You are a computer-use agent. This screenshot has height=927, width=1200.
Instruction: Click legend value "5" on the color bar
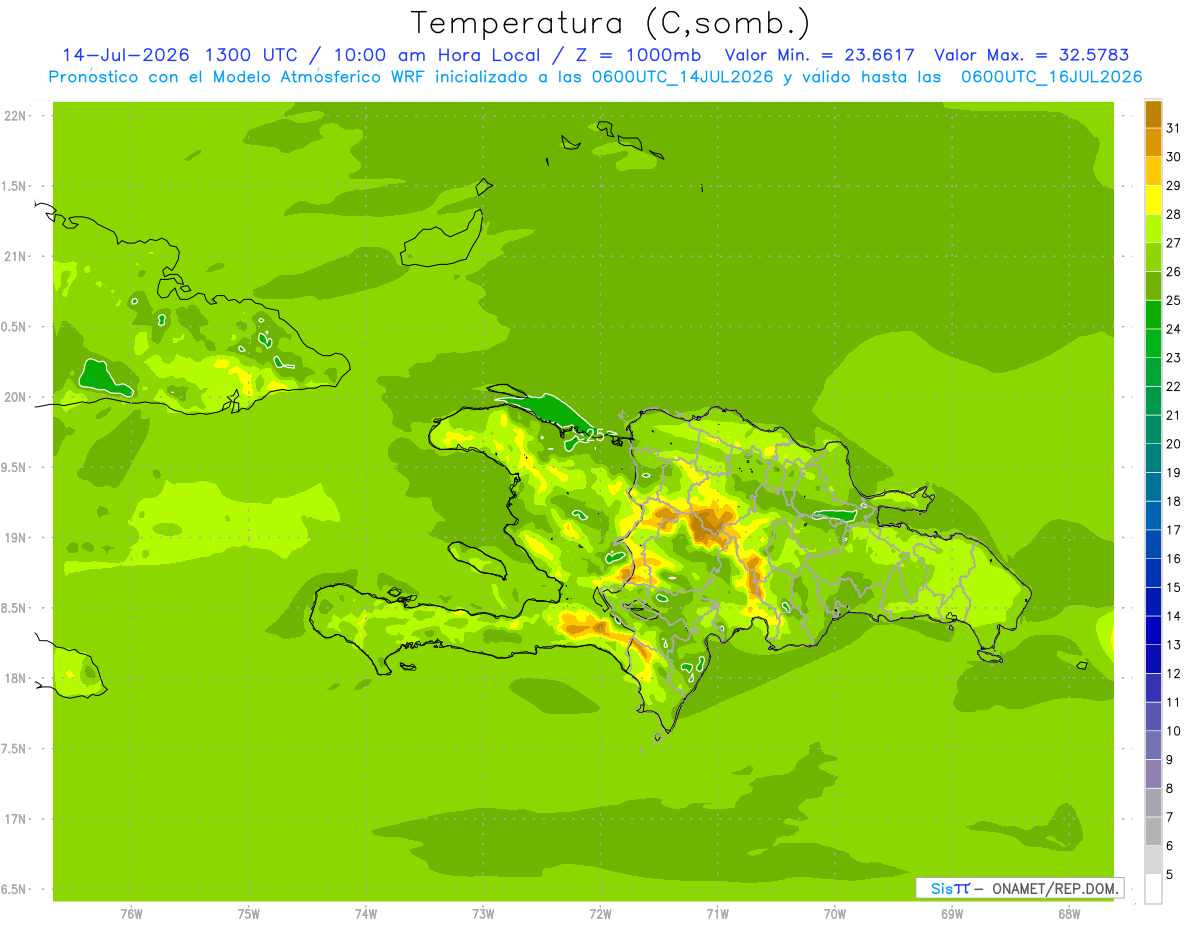click(x=1170, y=874)
